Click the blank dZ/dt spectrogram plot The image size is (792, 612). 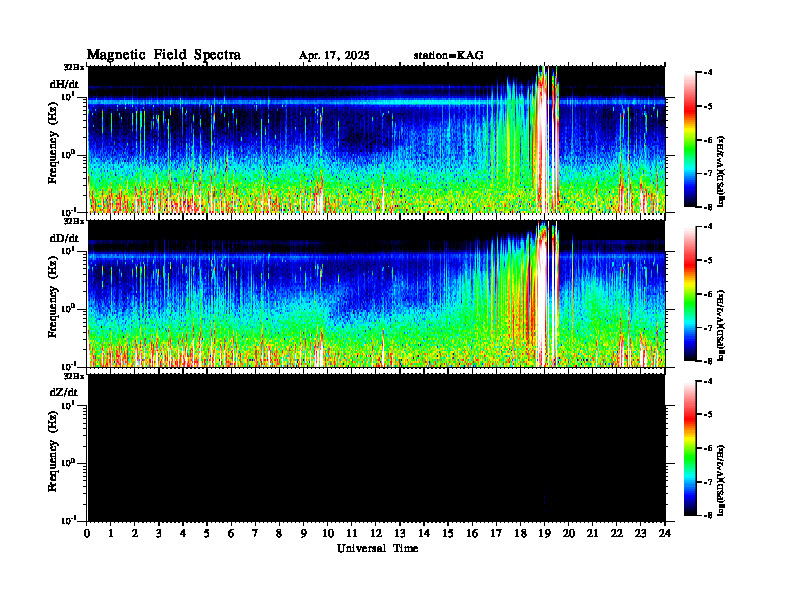pos(376,448)
